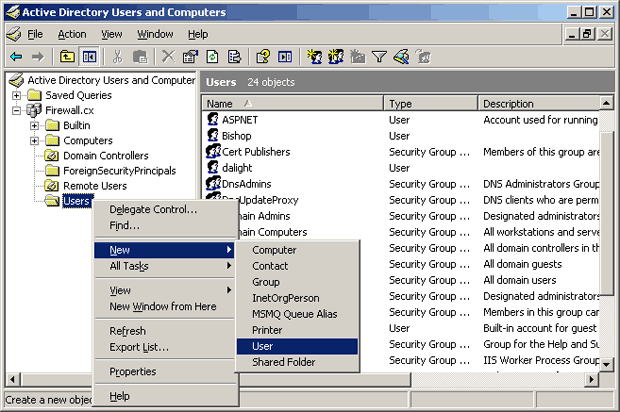Click the action pane toggle icon
Screen dimensions: 620x412
[285, 57]
